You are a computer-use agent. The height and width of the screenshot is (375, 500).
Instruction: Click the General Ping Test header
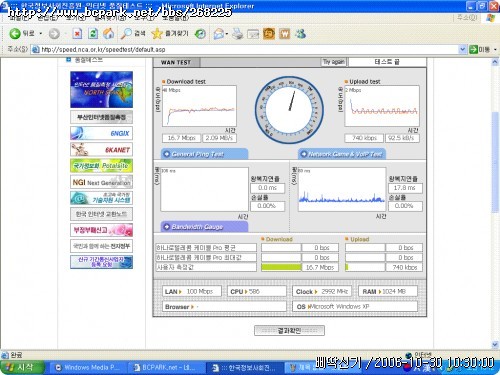(x=204, y=154)
